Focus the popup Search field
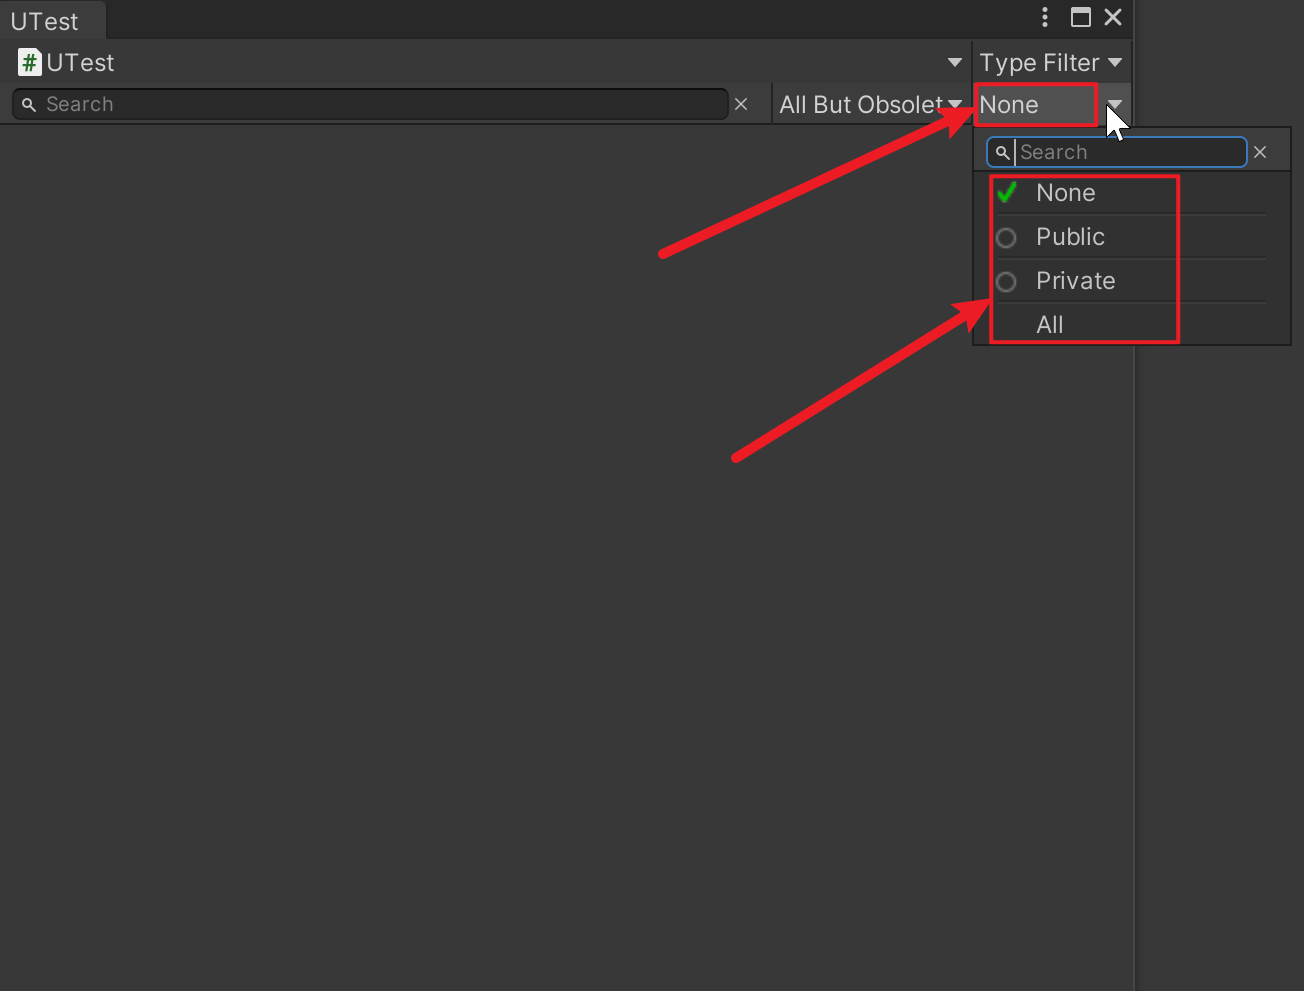This screenshot has height=991, width=1304. click(1117, 152)
